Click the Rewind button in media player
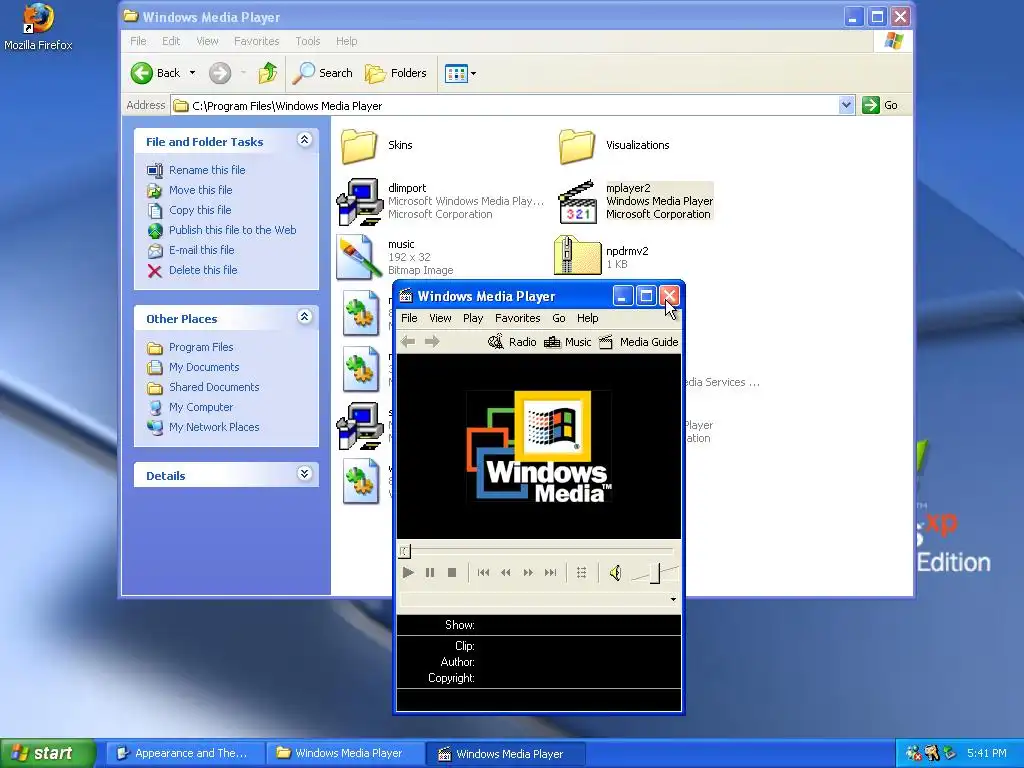Viewport: 1024px width, 768px height. (x=505, y=573)
